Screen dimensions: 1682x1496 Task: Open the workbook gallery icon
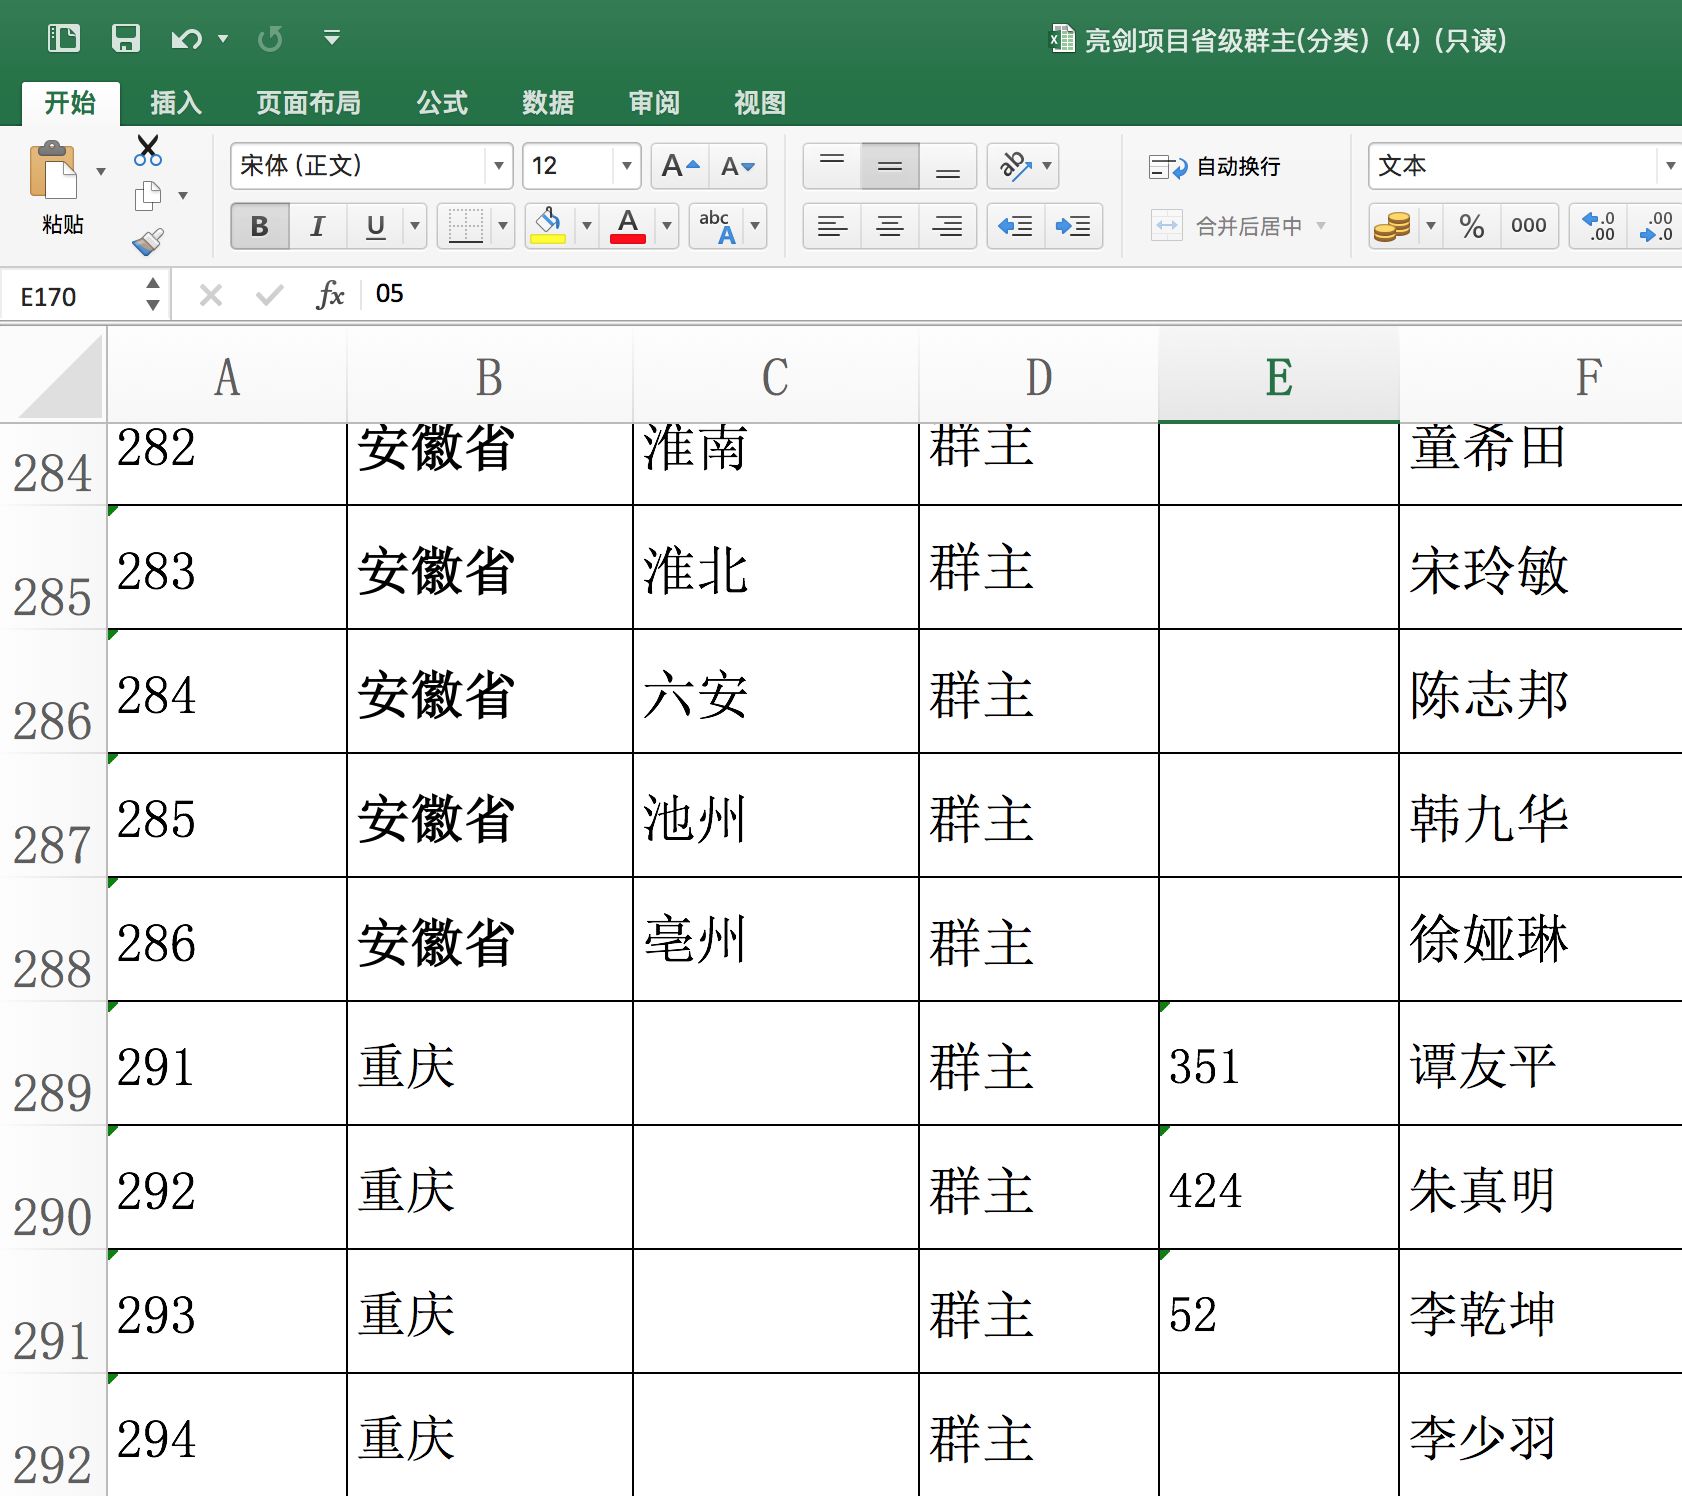[64, 38]
